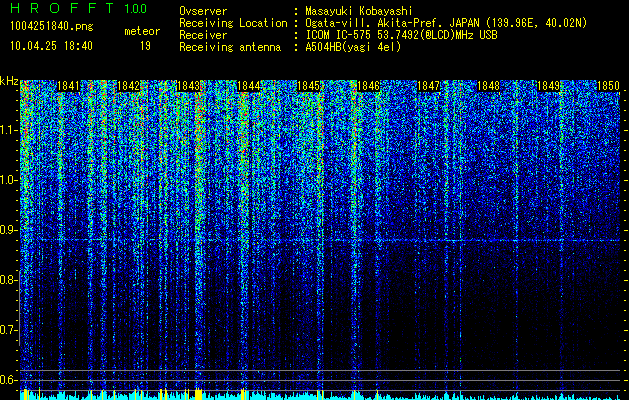Click the 'Receiving antenna' label
The image size is (629, 400).
point(230,47)
